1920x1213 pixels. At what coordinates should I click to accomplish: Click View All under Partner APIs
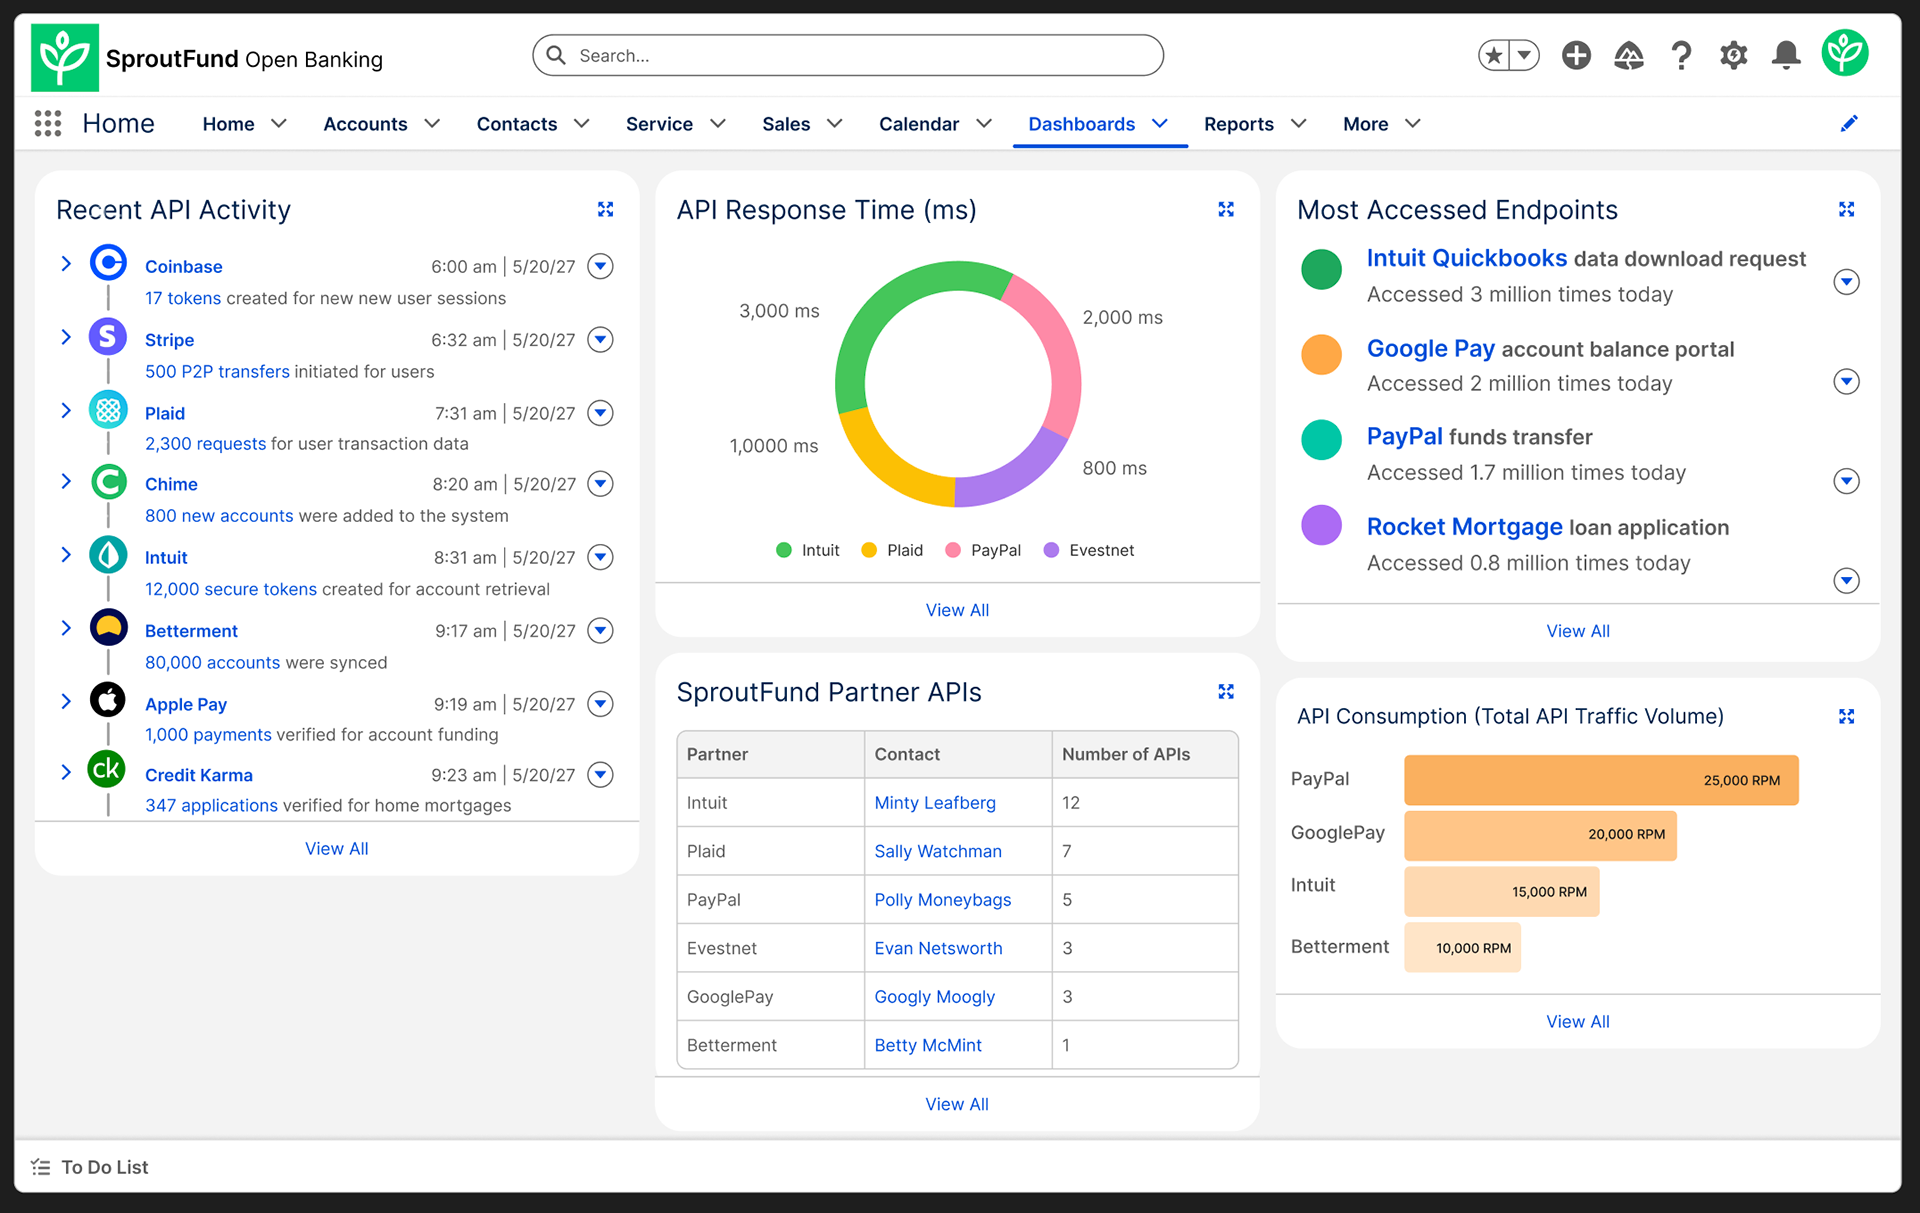(x=957, y=1104)
